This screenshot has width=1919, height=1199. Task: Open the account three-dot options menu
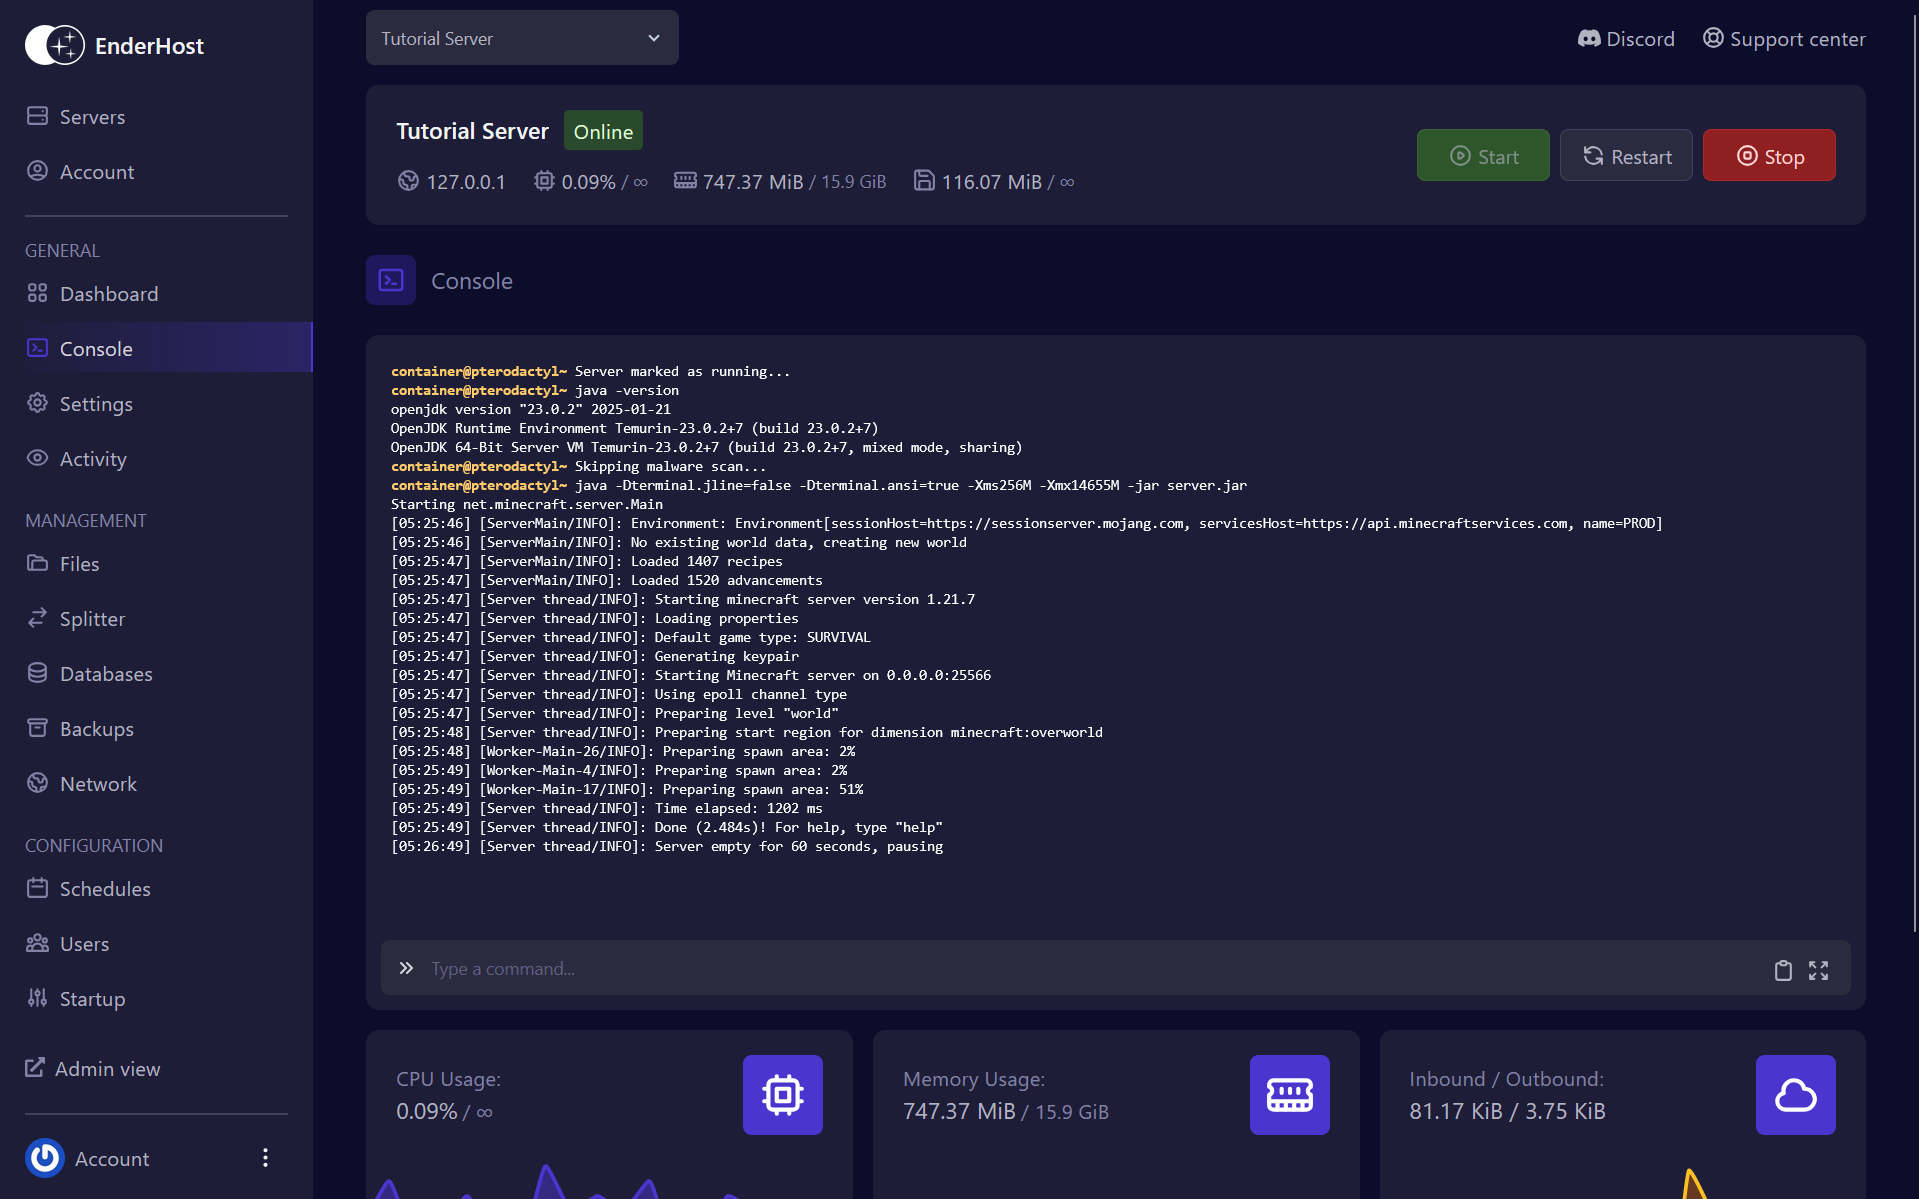265,1158
